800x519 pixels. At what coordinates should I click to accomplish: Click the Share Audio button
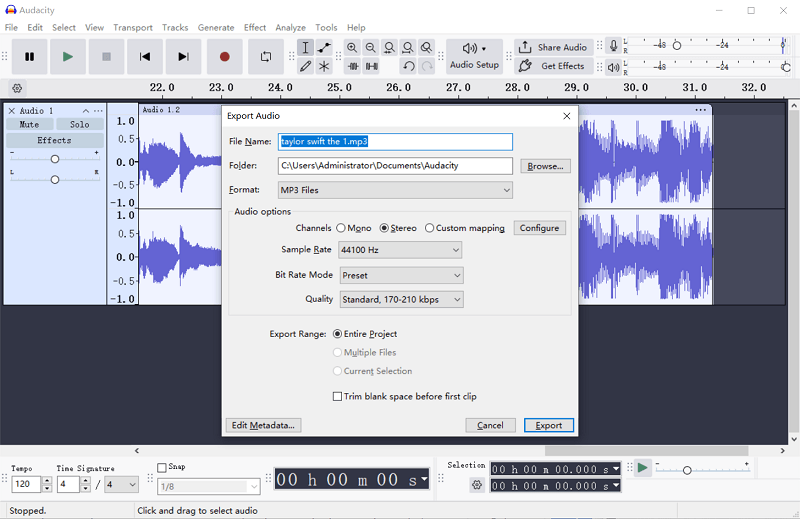(554, 47)
